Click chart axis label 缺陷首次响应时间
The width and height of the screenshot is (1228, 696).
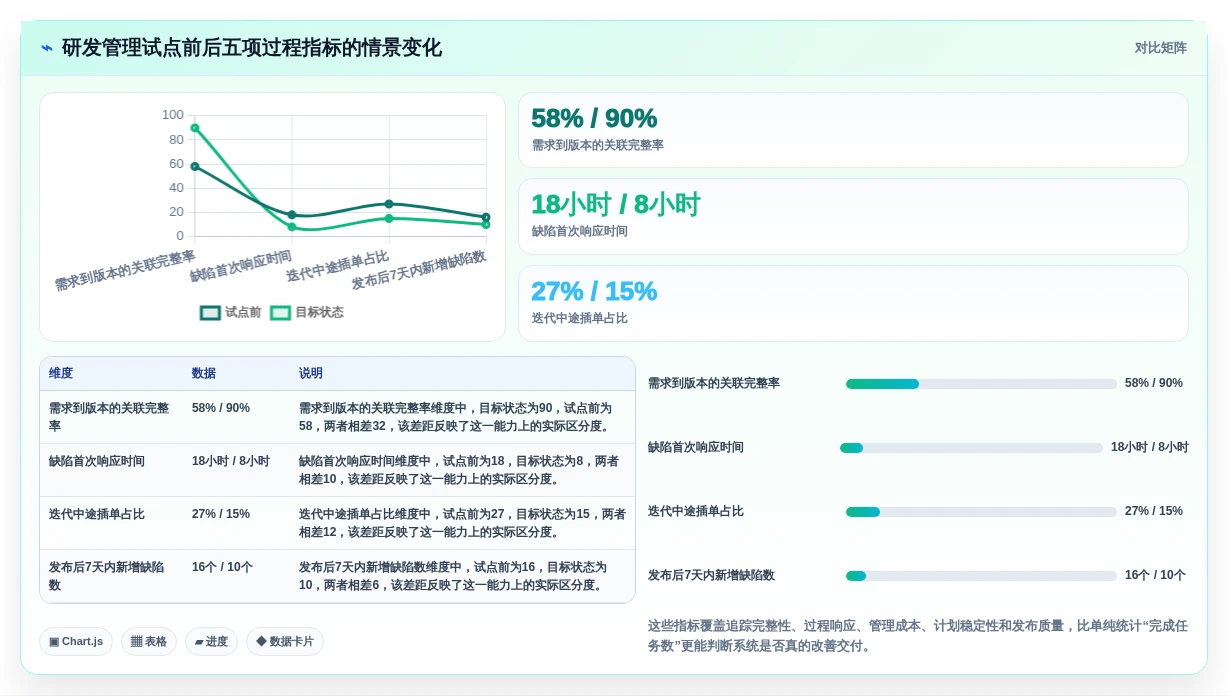coord(241,266)
